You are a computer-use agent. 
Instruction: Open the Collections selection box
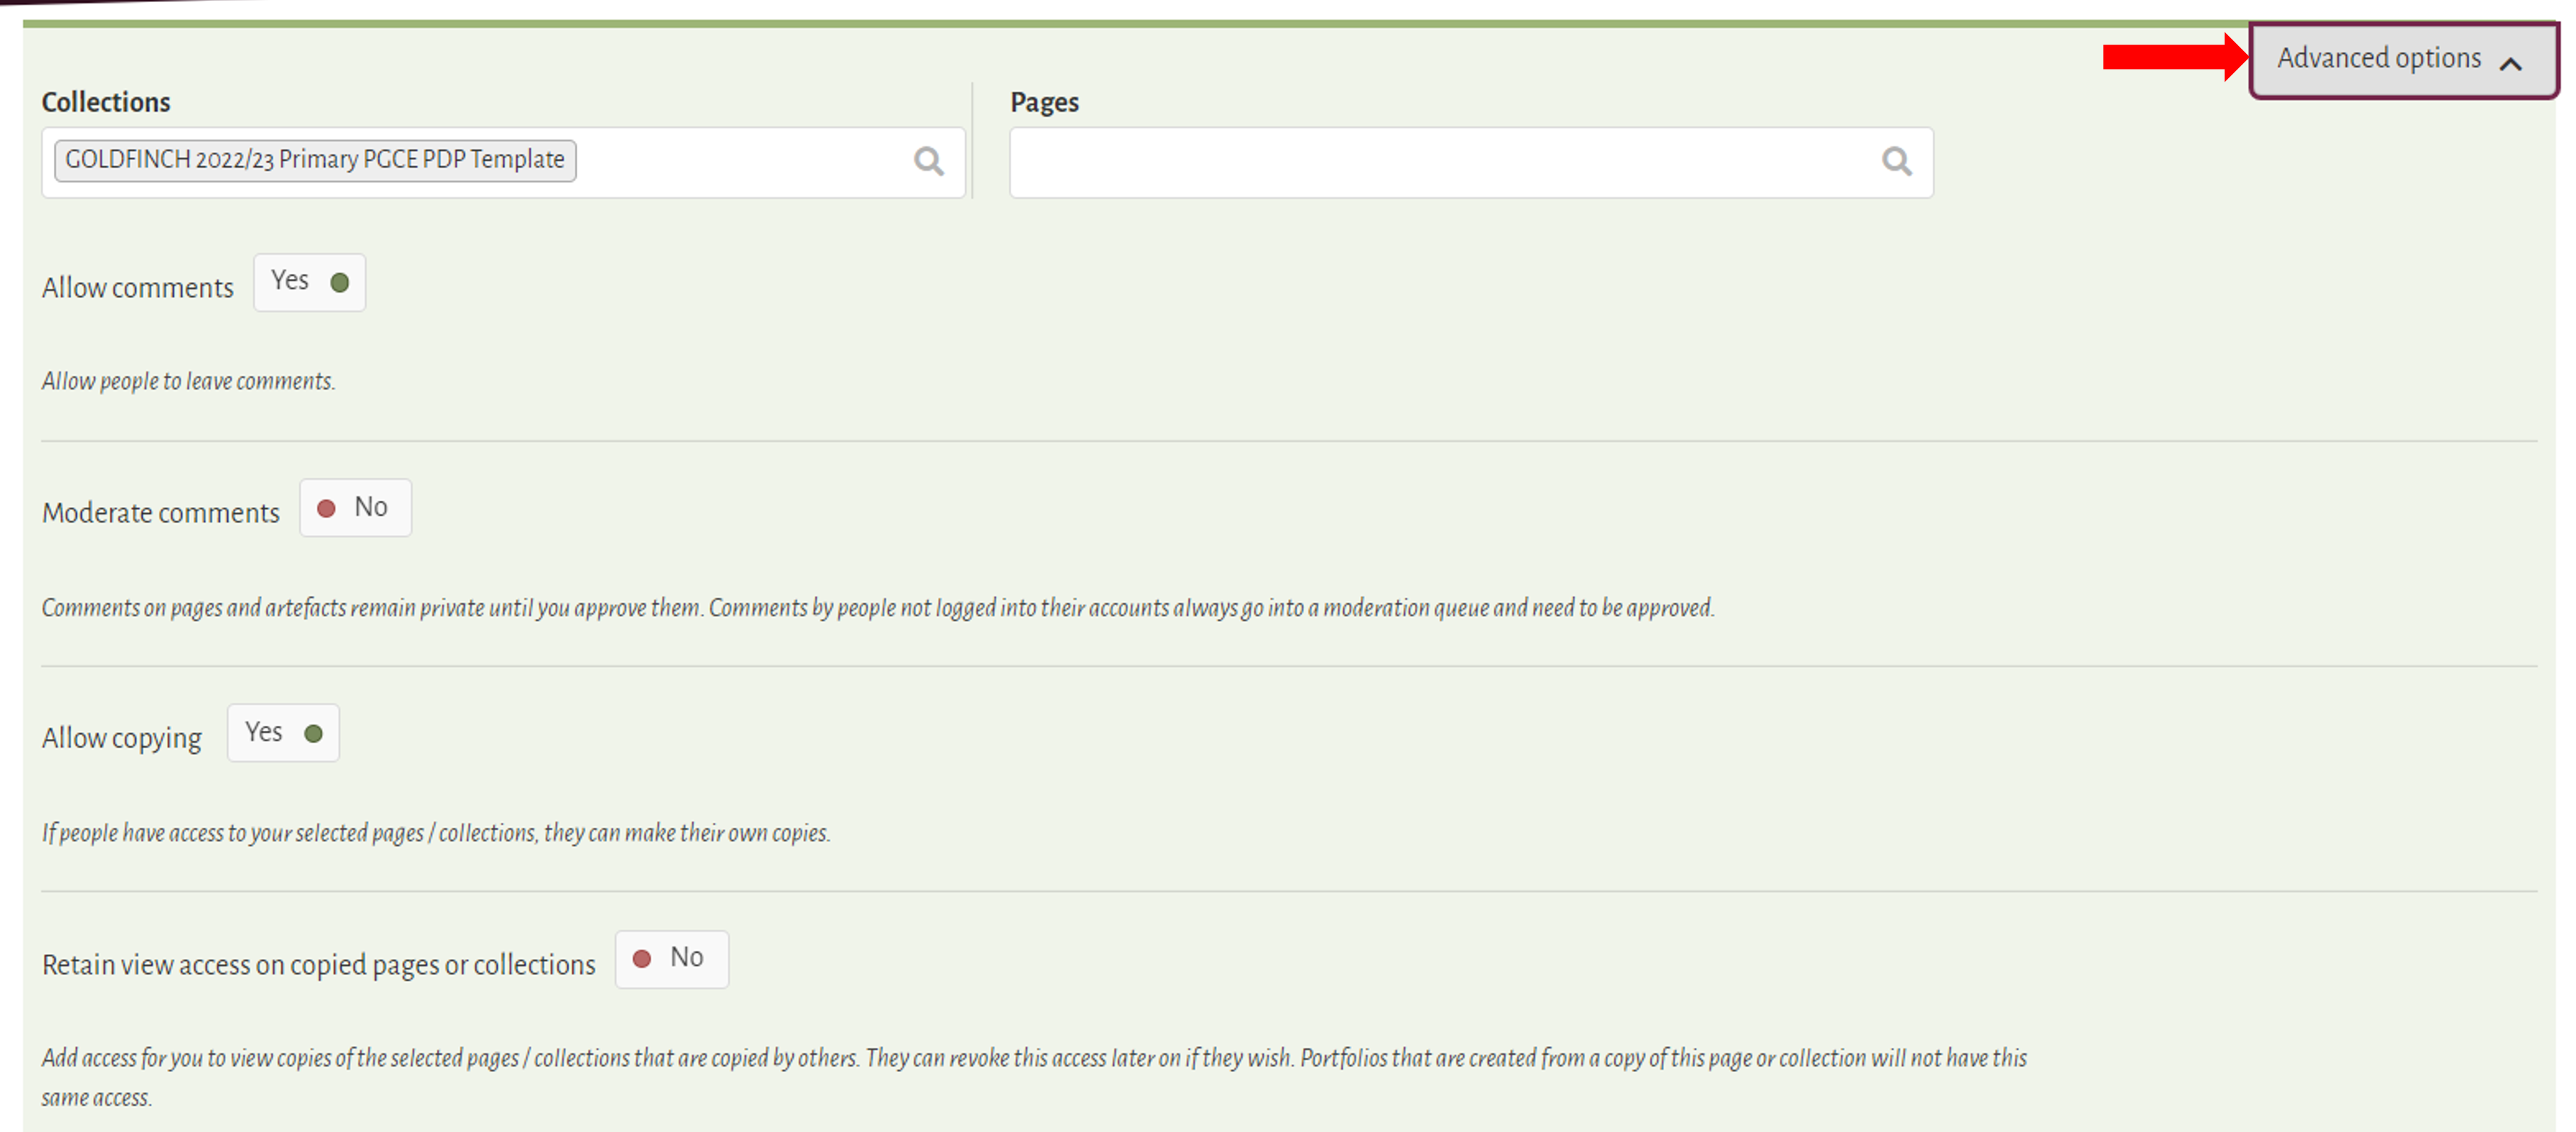pos(740,162)
